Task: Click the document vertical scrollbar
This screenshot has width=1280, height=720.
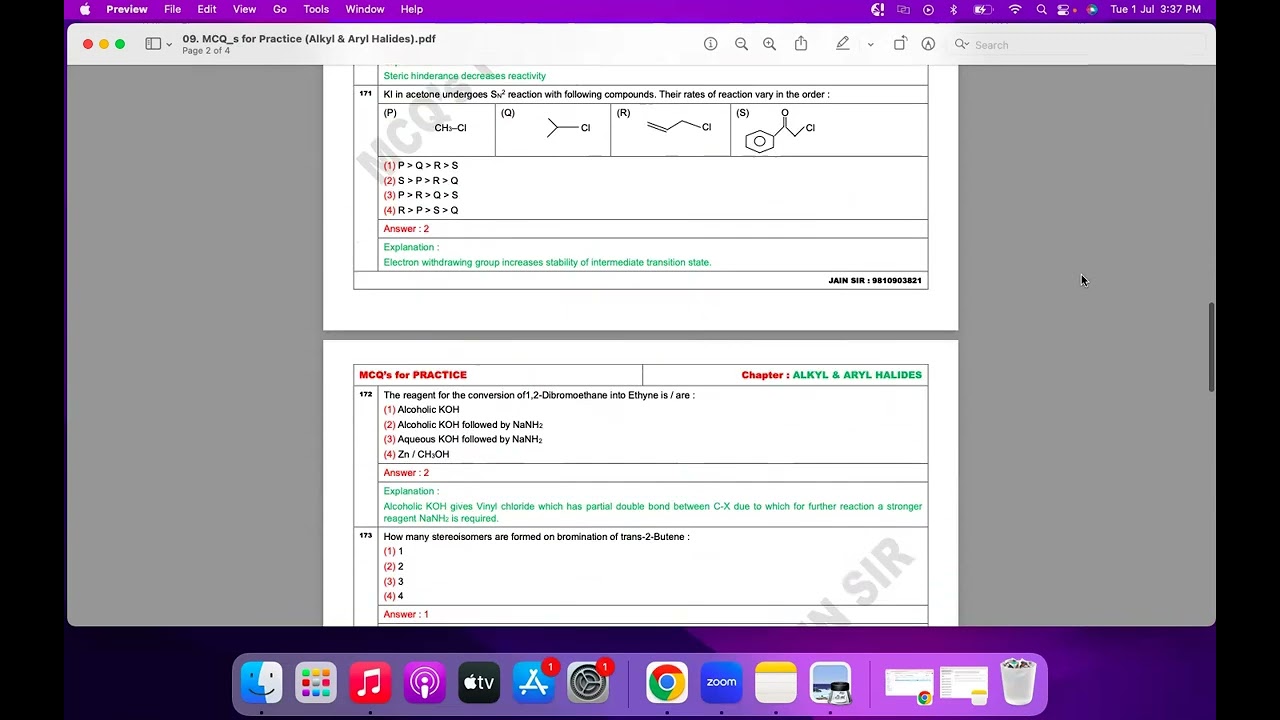Action: [1212, 346]
